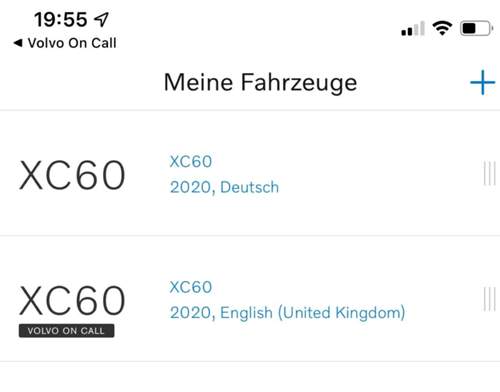The image size is (500, 392).
Task: Select the large XC60 logo in first row
Action: click(72, 175)
